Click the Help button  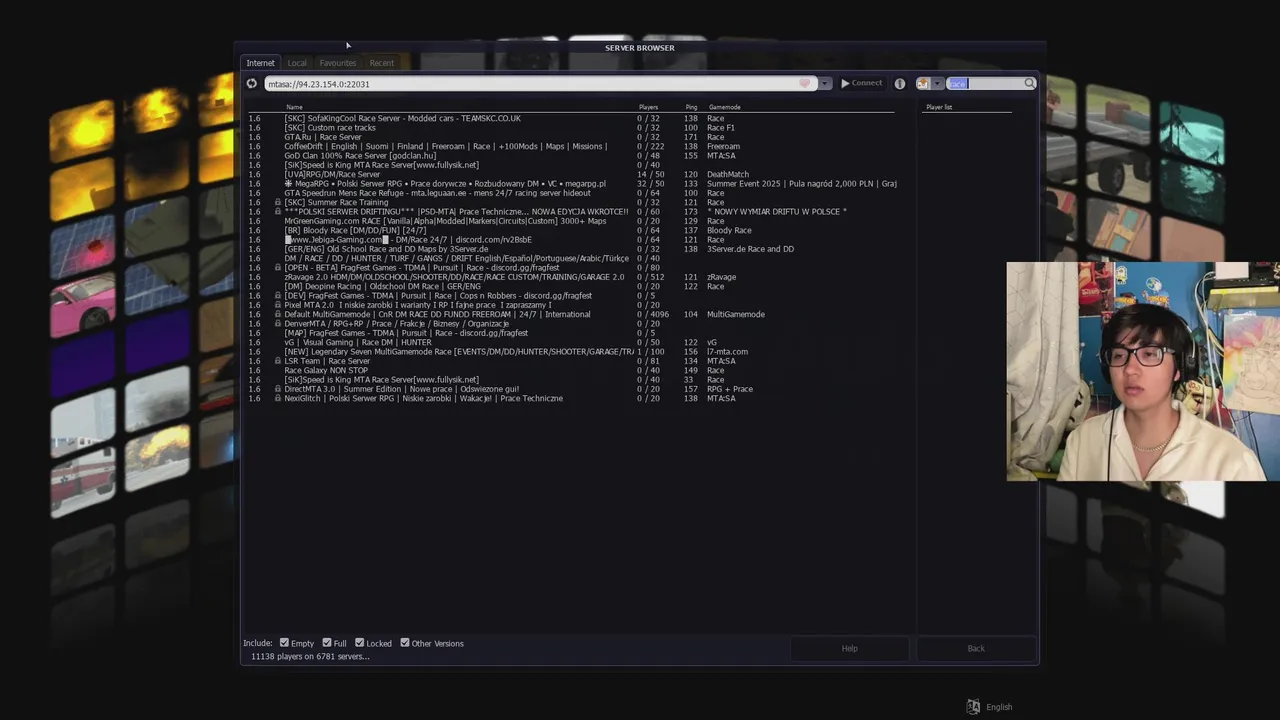[x=849, y=648]
